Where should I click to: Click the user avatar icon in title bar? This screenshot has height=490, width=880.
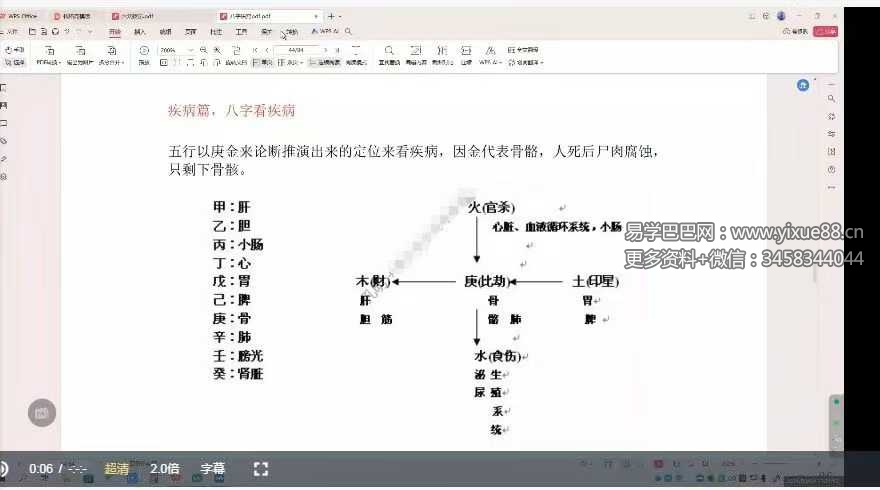[x=780, y=16]
